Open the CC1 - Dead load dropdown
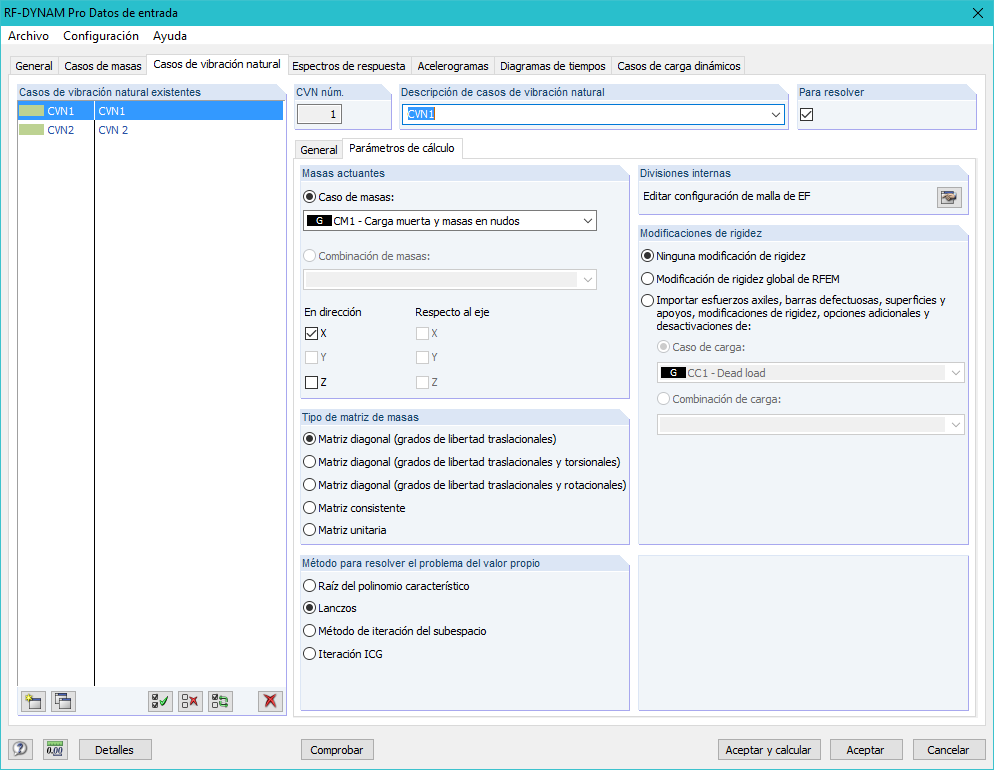The height and width of the screenshot is (770, 994). 811,373
